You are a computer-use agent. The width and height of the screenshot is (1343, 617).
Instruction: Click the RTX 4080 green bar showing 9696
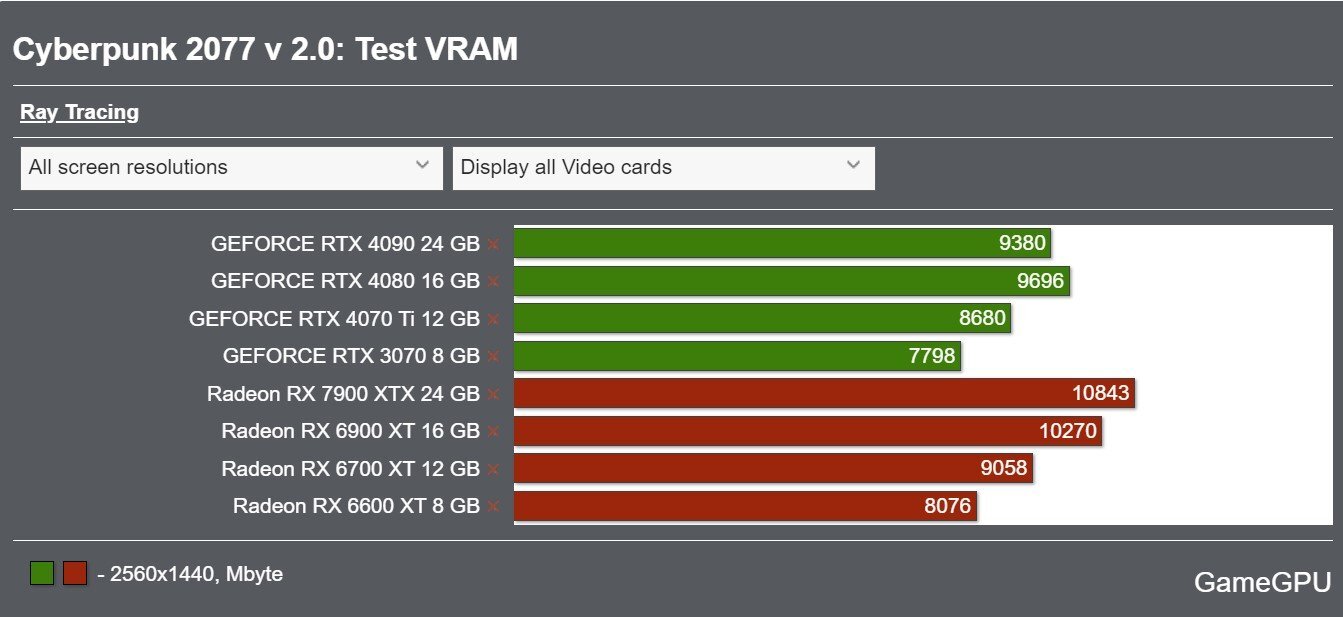tap(791, 281)
